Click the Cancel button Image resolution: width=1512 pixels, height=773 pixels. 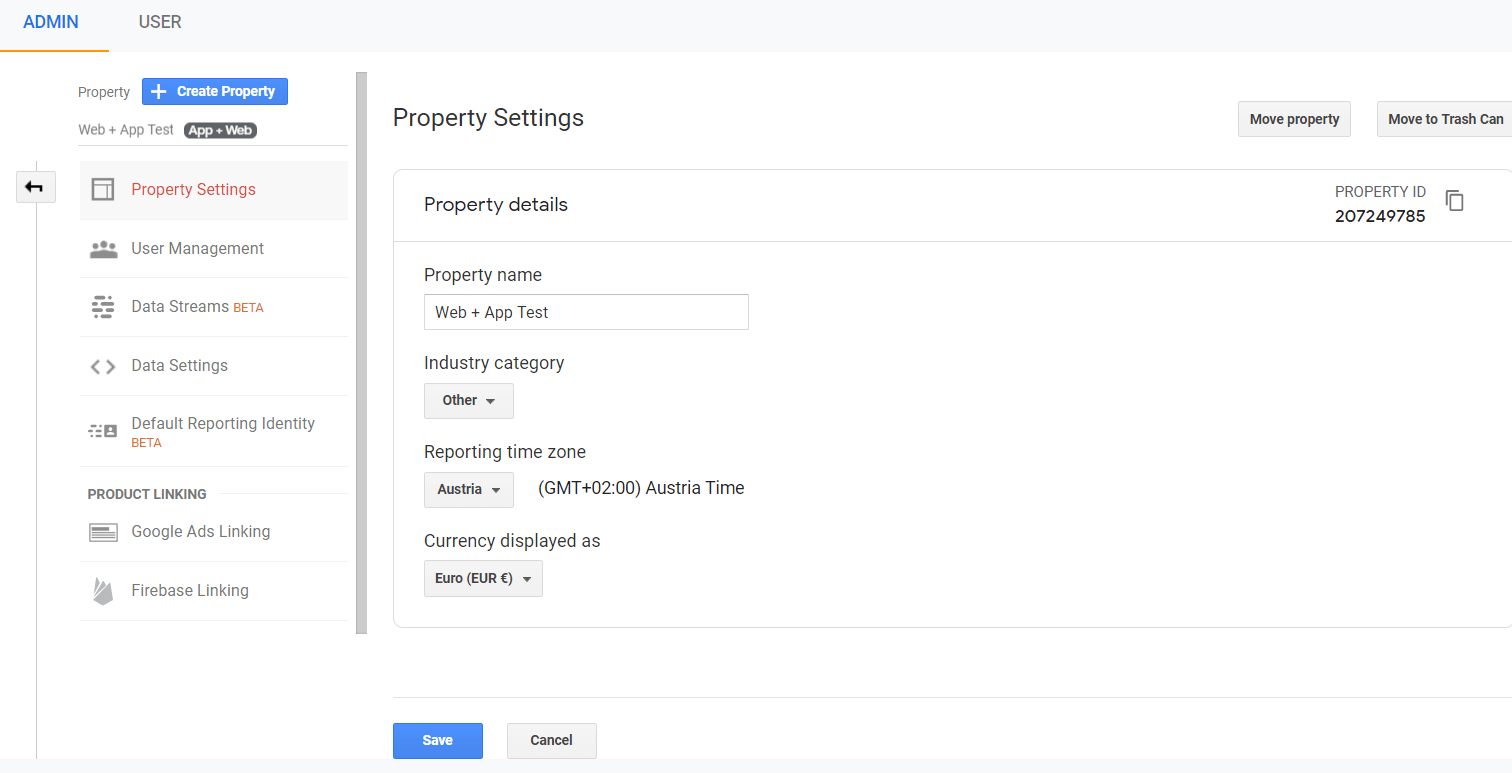(x=551, y=741)
